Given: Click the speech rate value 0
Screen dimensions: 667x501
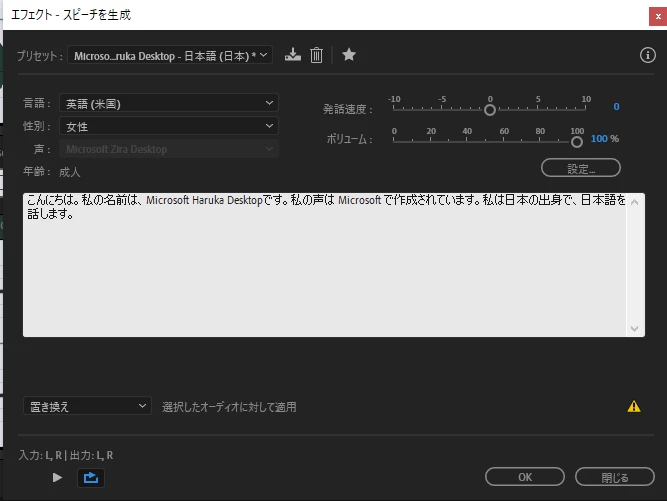Looking at the screenshot, I should coord(616,106).
